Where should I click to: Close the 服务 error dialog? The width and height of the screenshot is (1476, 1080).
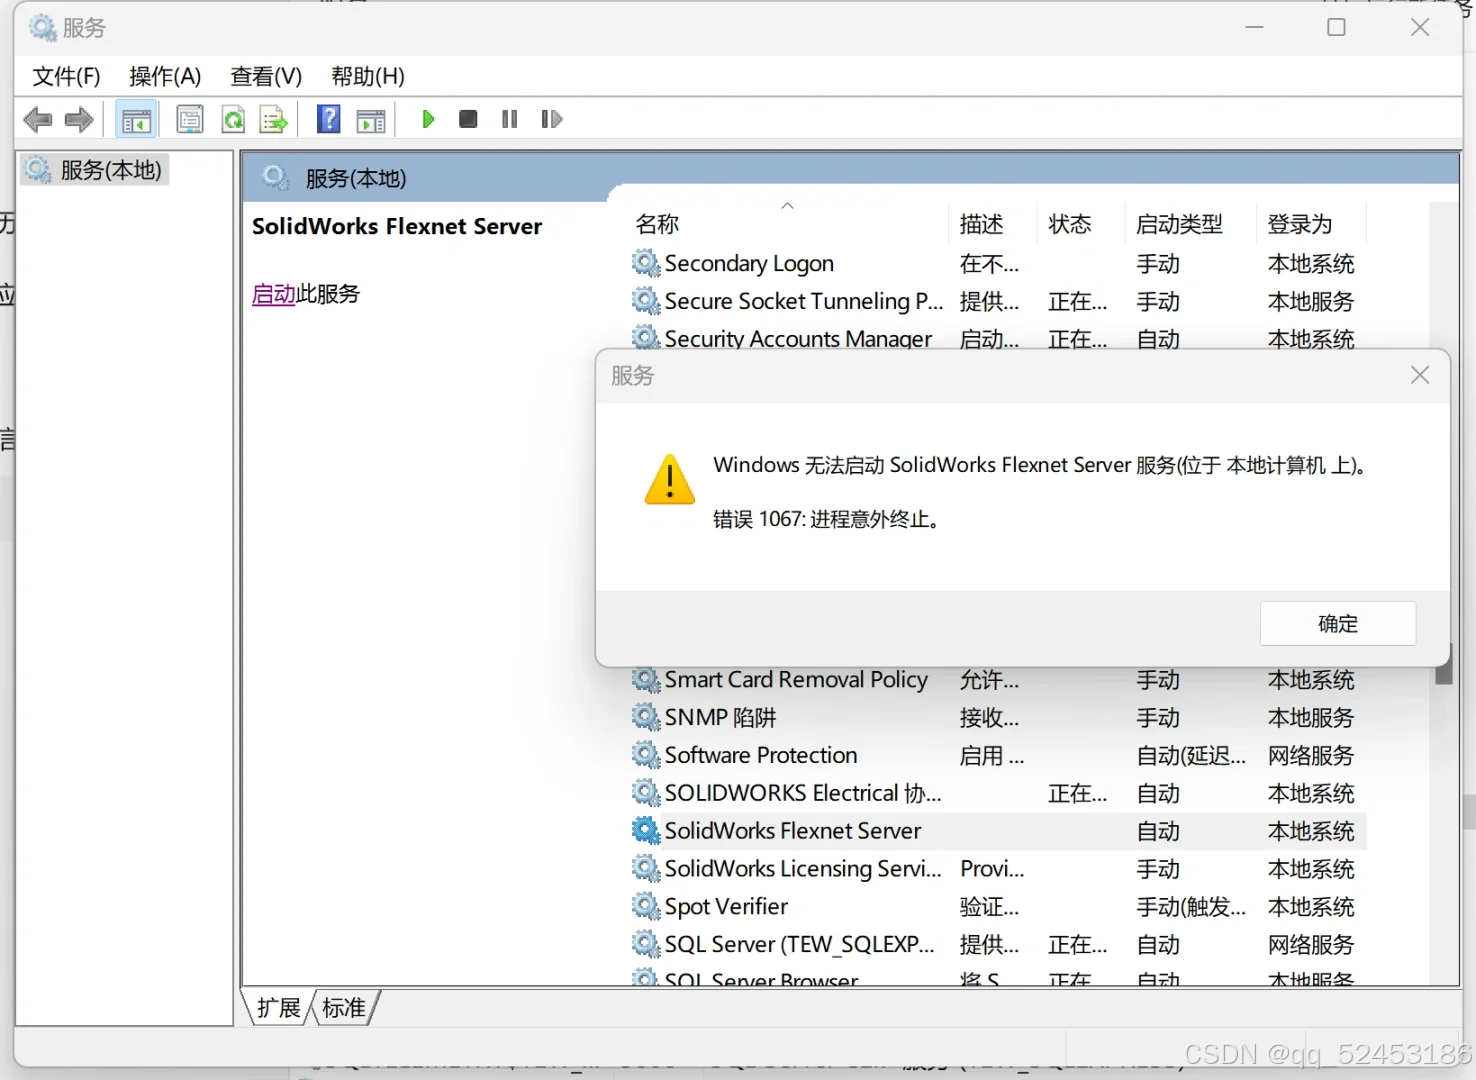click(1420, 375)
